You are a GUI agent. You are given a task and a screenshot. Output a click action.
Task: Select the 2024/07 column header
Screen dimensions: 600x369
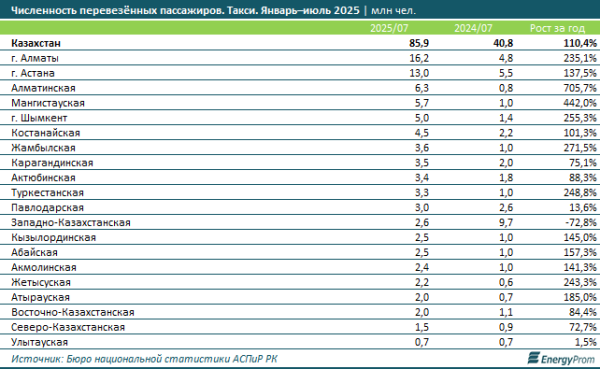[x=473, y=28]
